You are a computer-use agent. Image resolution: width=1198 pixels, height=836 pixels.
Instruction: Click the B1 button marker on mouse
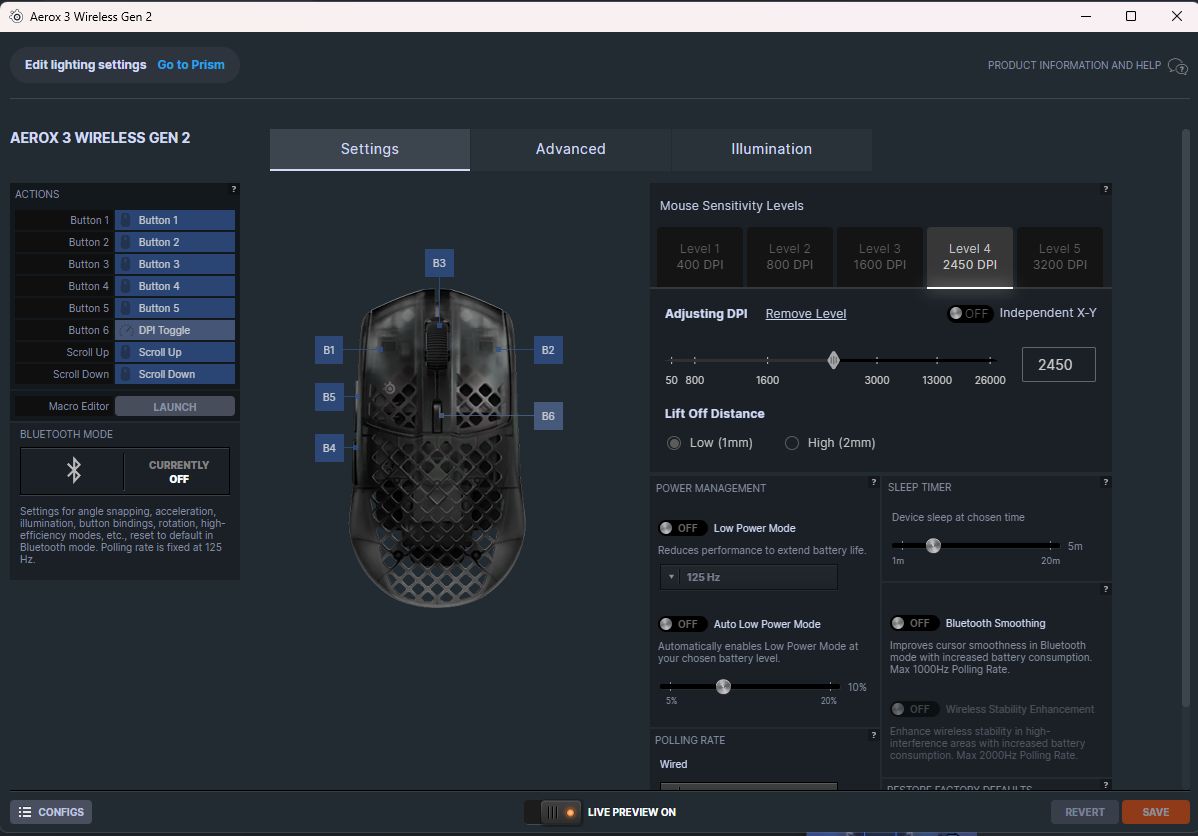point(329,350)
